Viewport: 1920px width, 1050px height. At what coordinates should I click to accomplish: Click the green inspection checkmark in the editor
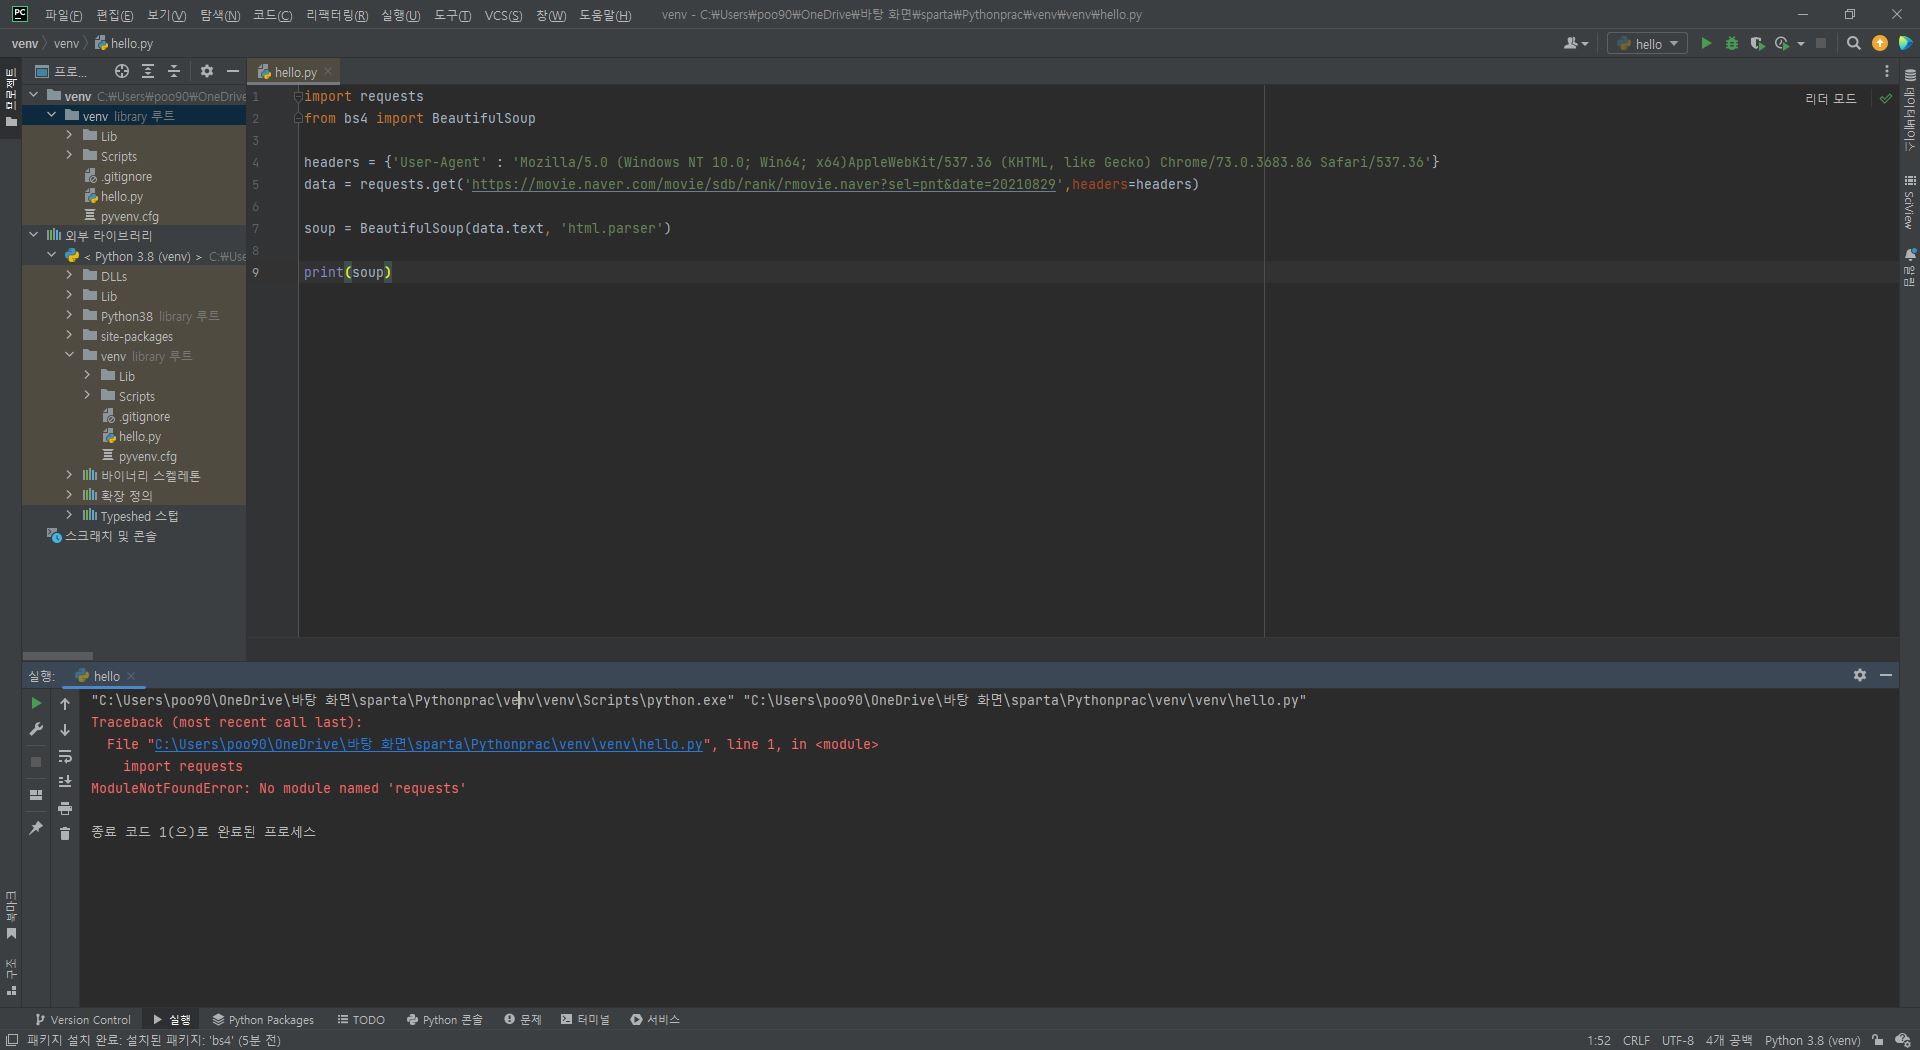1886,98
